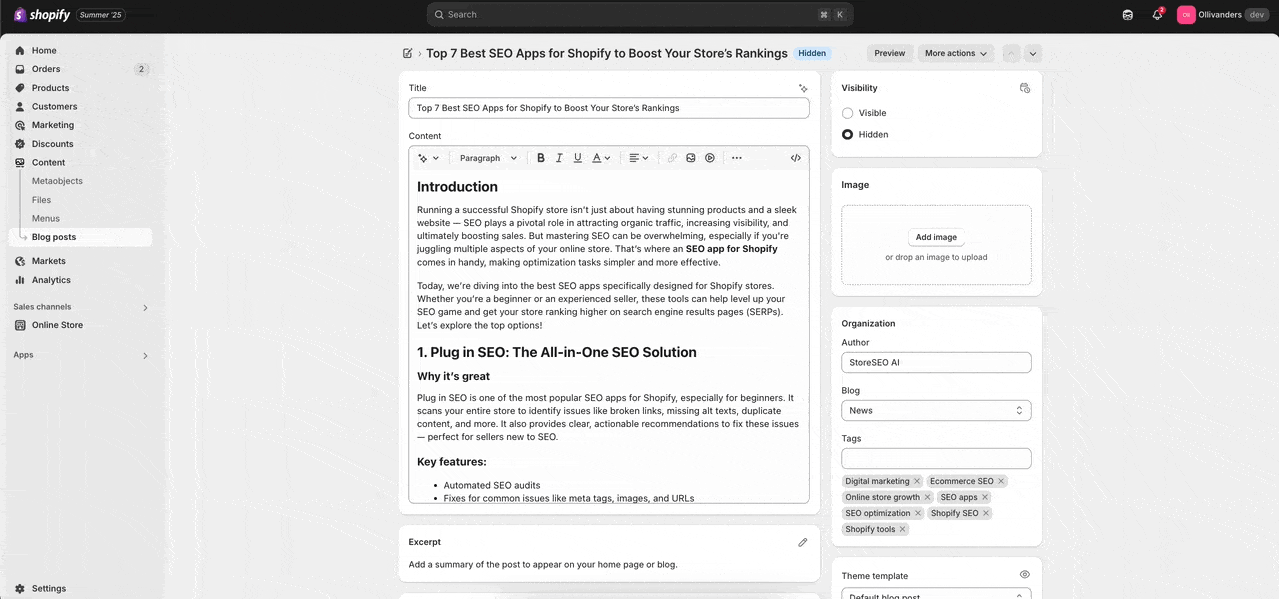Viewport: 1279px width, 599px height.
Task: Toggle underline formatting
Action: 577,158
